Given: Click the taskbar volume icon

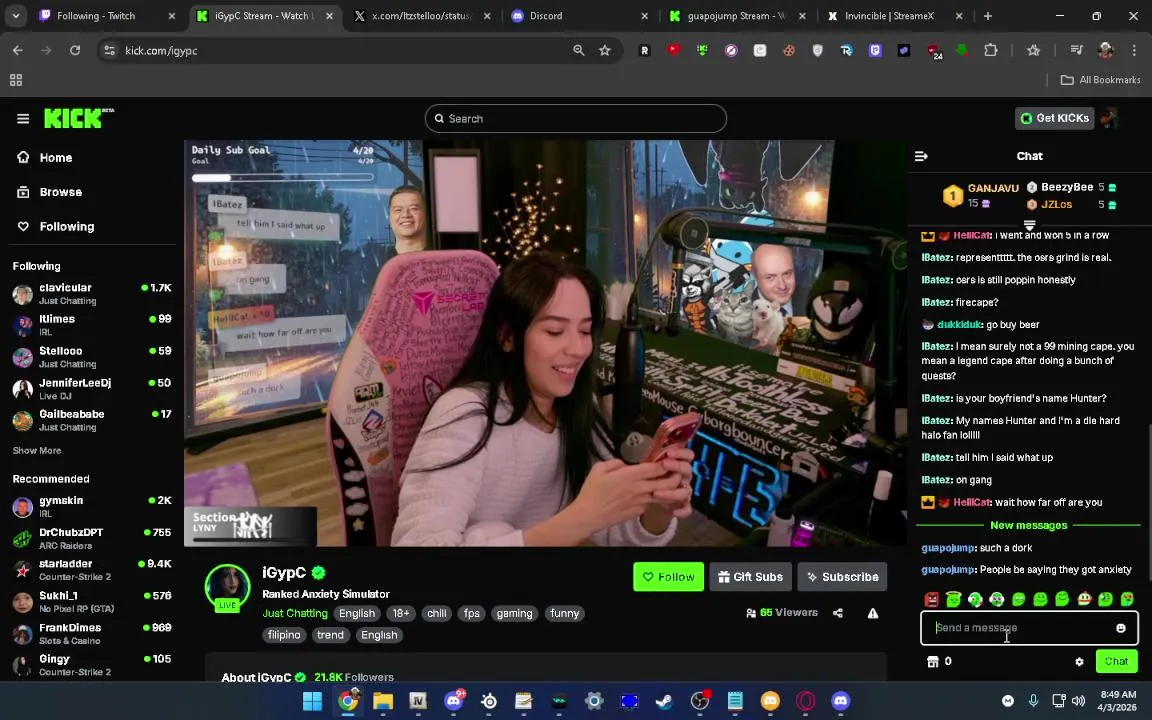Looking at the screenshot, I should [1079, 701].
